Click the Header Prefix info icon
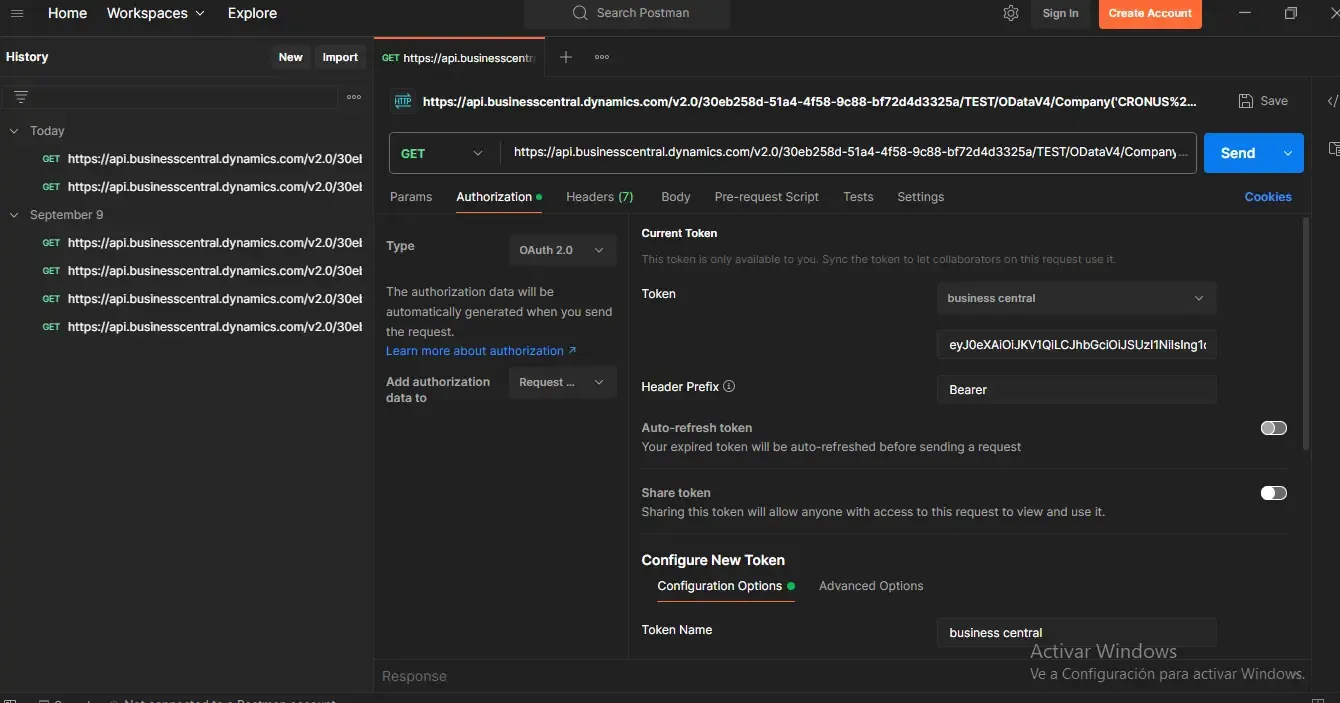1340x703 pixels. coord(729,387)
